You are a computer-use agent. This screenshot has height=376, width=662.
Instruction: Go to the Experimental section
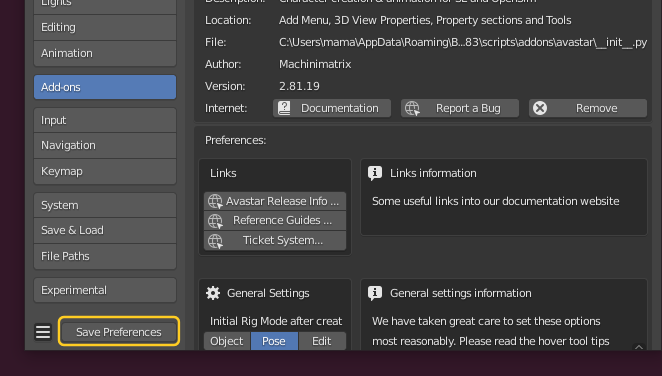105,290
